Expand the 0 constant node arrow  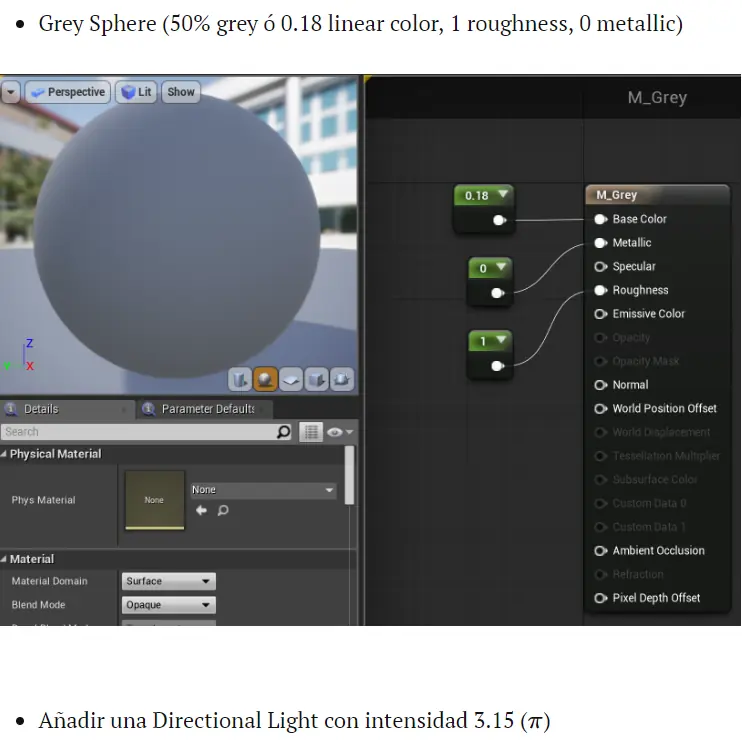501,267
